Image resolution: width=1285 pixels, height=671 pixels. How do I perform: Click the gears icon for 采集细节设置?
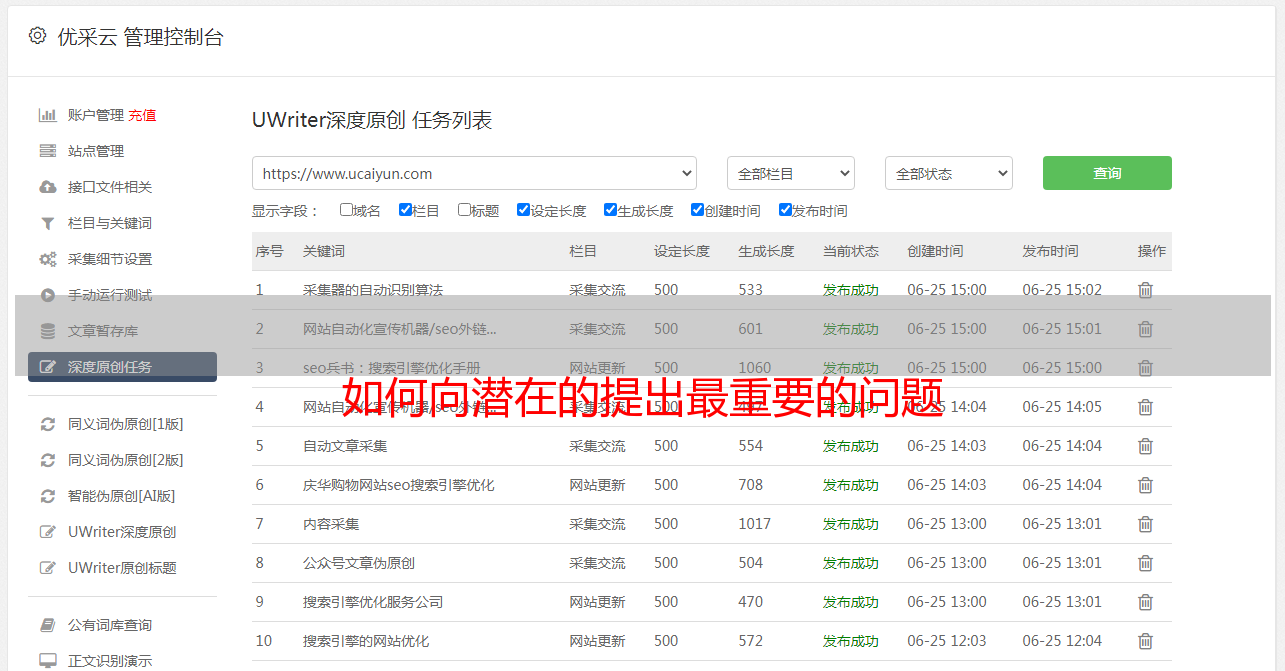pos(47,259)
